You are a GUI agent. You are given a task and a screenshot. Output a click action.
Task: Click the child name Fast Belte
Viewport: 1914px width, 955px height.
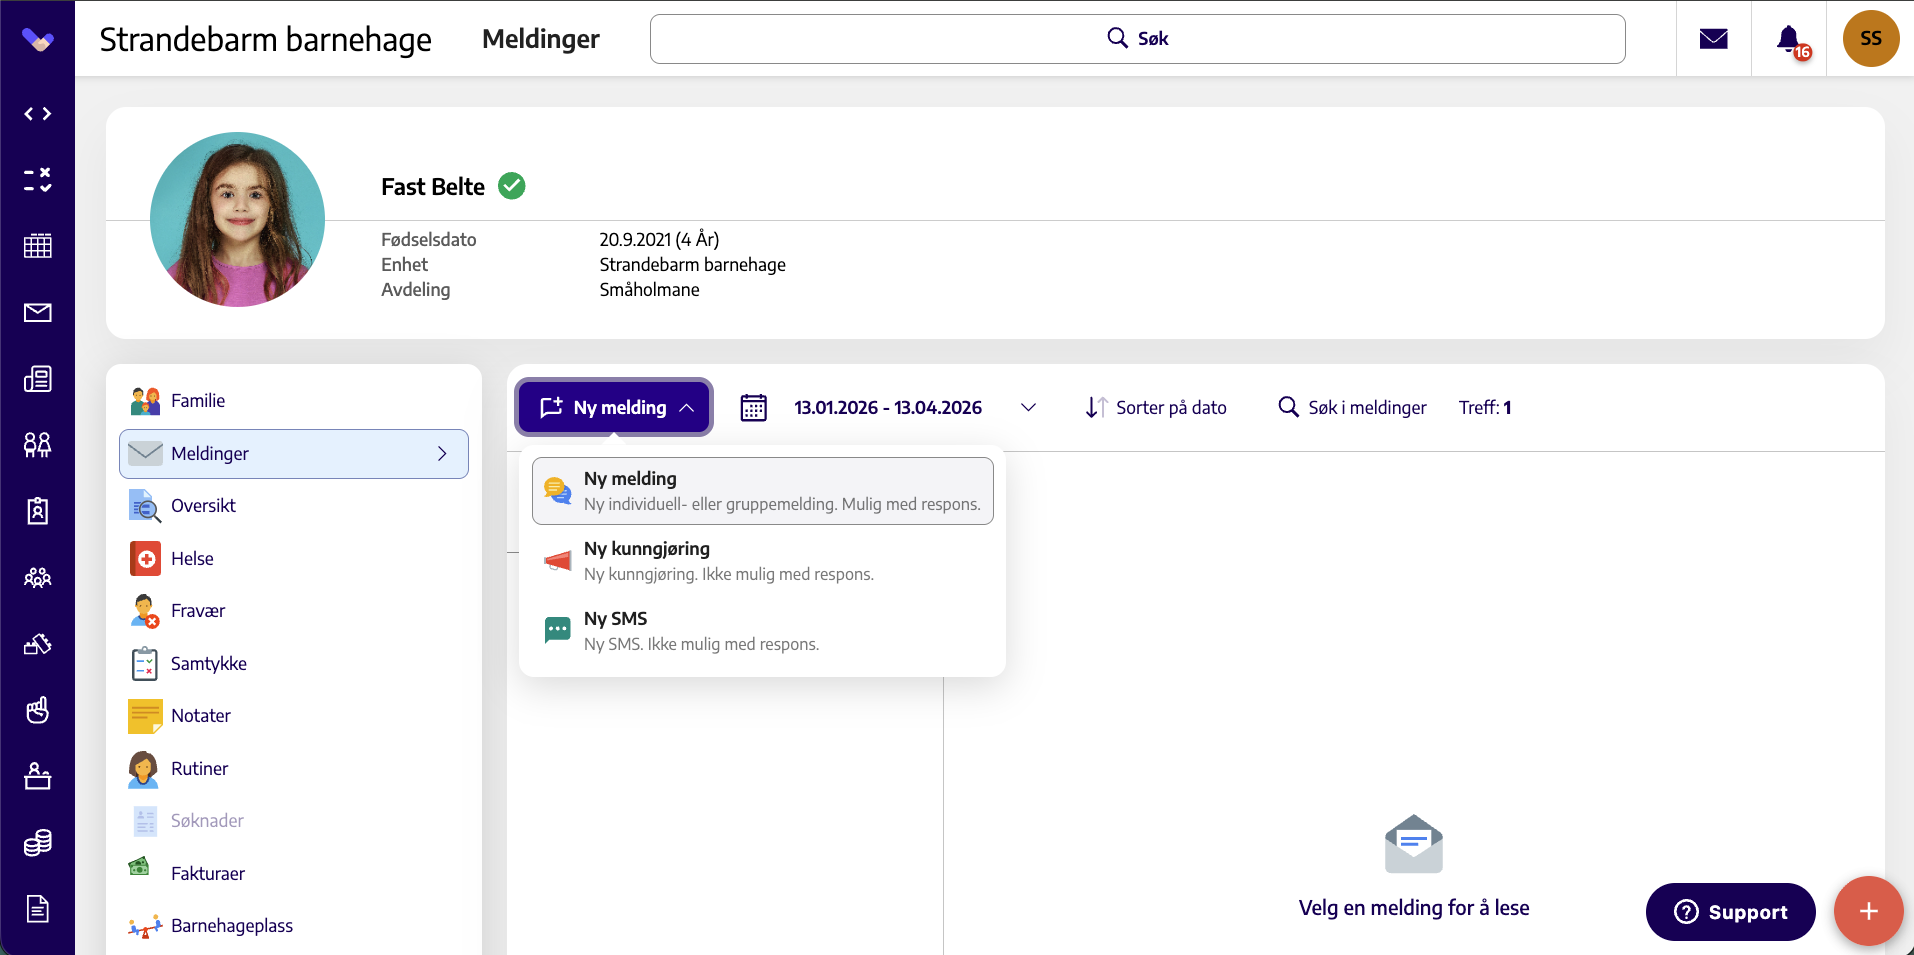coord(432,187)
